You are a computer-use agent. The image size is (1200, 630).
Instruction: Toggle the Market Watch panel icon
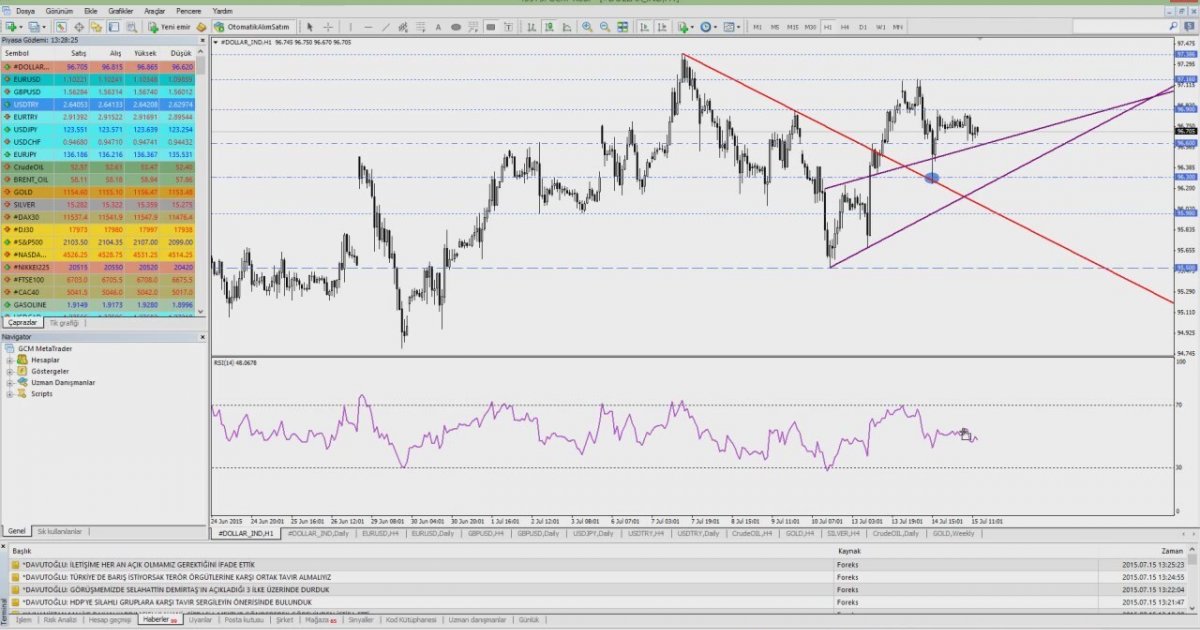pyautogui.click(x=61, y=26)
